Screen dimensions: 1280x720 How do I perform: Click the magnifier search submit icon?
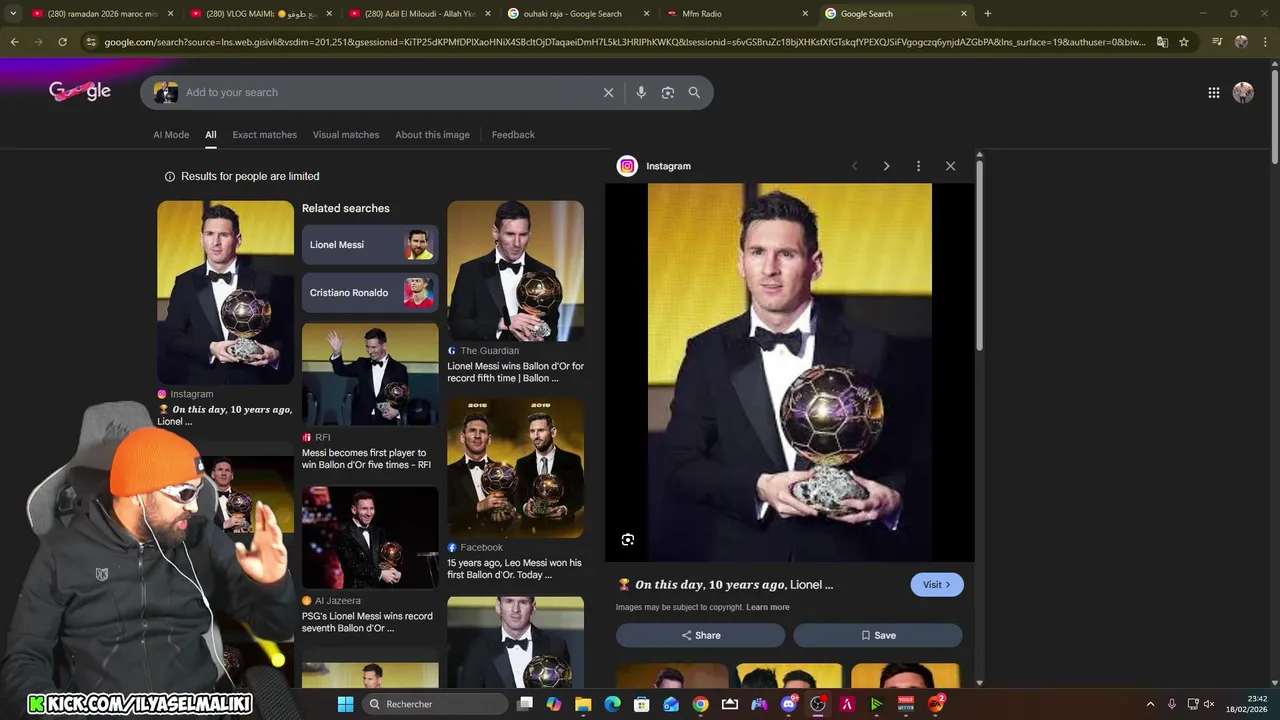pyautogui.click(x=694, y=92)
